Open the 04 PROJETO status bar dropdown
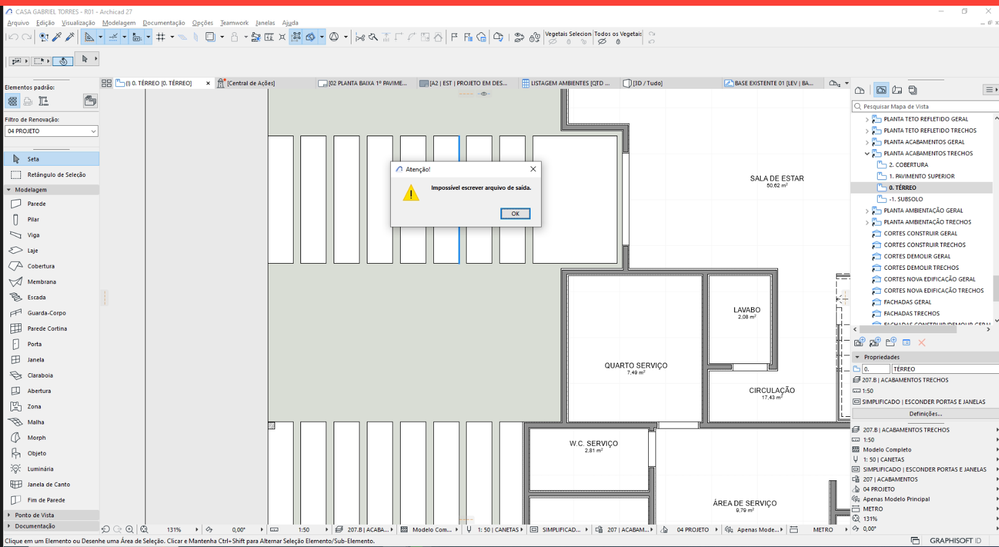The image size is (999, 547). click(692, 529)
